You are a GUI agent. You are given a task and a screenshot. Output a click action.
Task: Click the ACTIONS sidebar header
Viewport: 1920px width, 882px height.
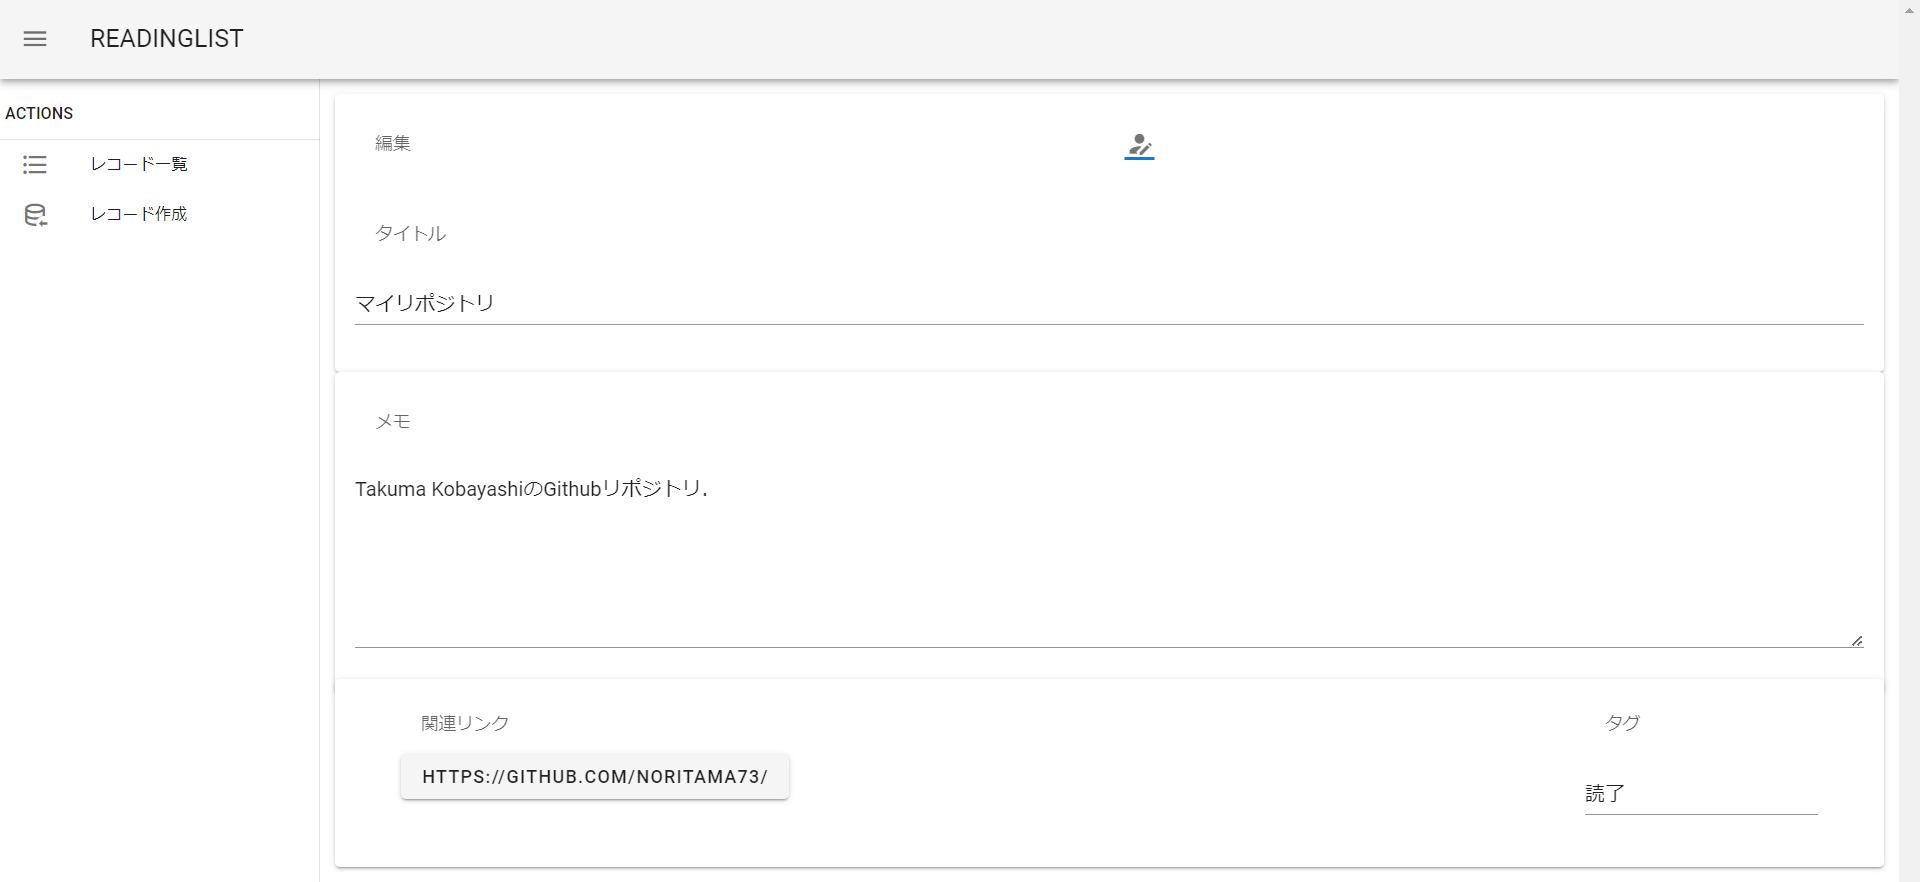pyautogui.click(x=39, y=113)
